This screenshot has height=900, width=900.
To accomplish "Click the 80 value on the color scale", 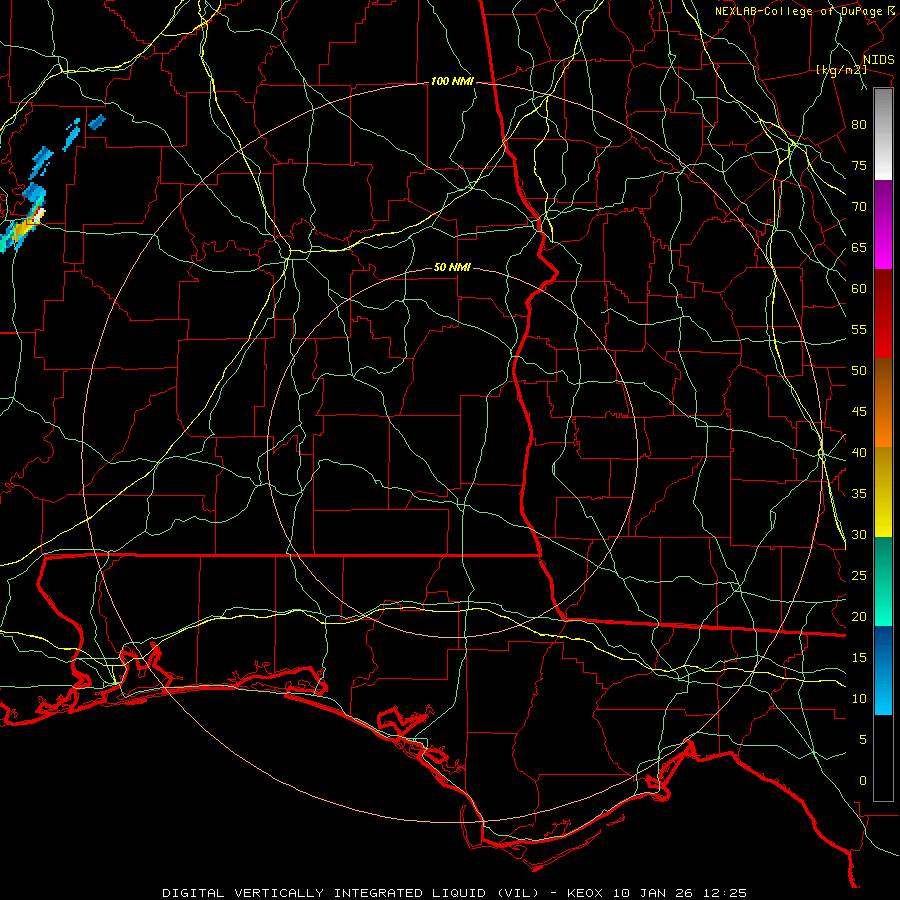I will 859,125.
